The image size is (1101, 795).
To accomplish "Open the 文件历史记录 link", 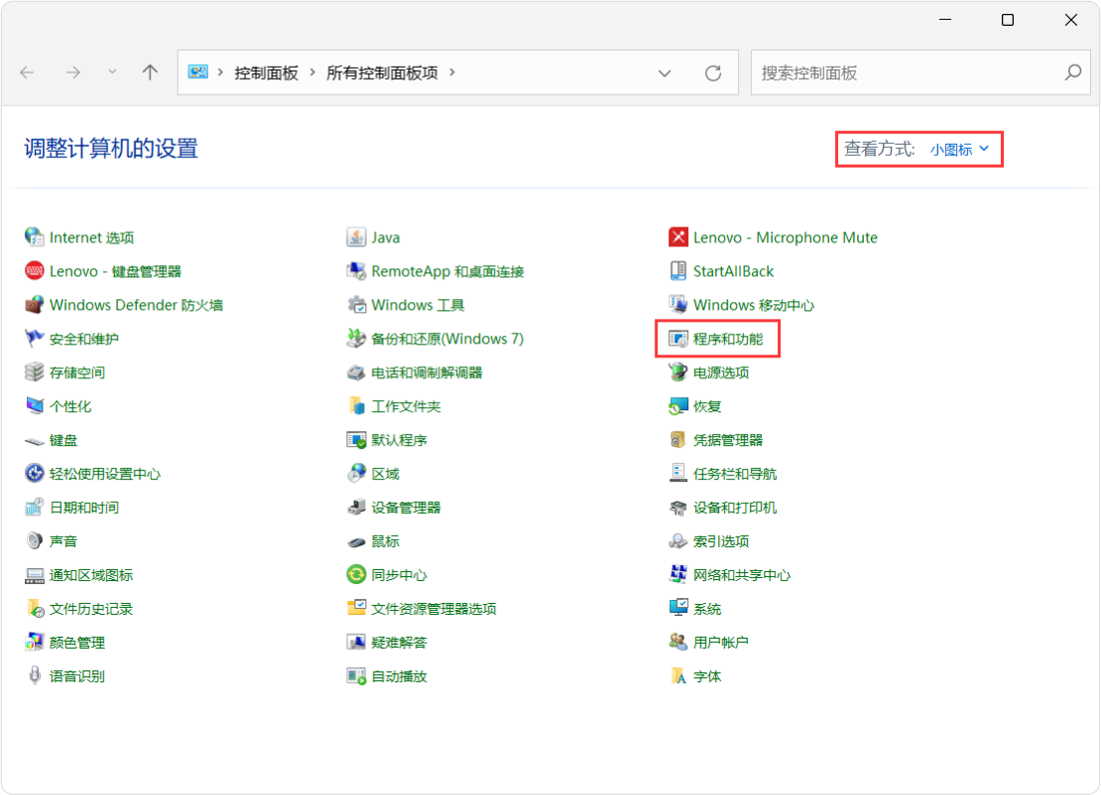I will (91, 609).
